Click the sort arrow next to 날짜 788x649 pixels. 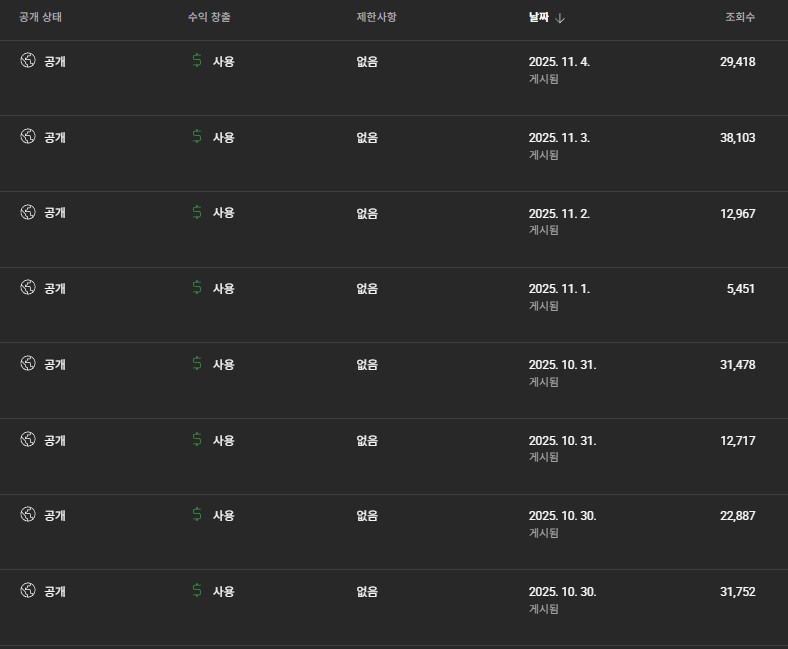pyautogui.click(x=560, y=18)
